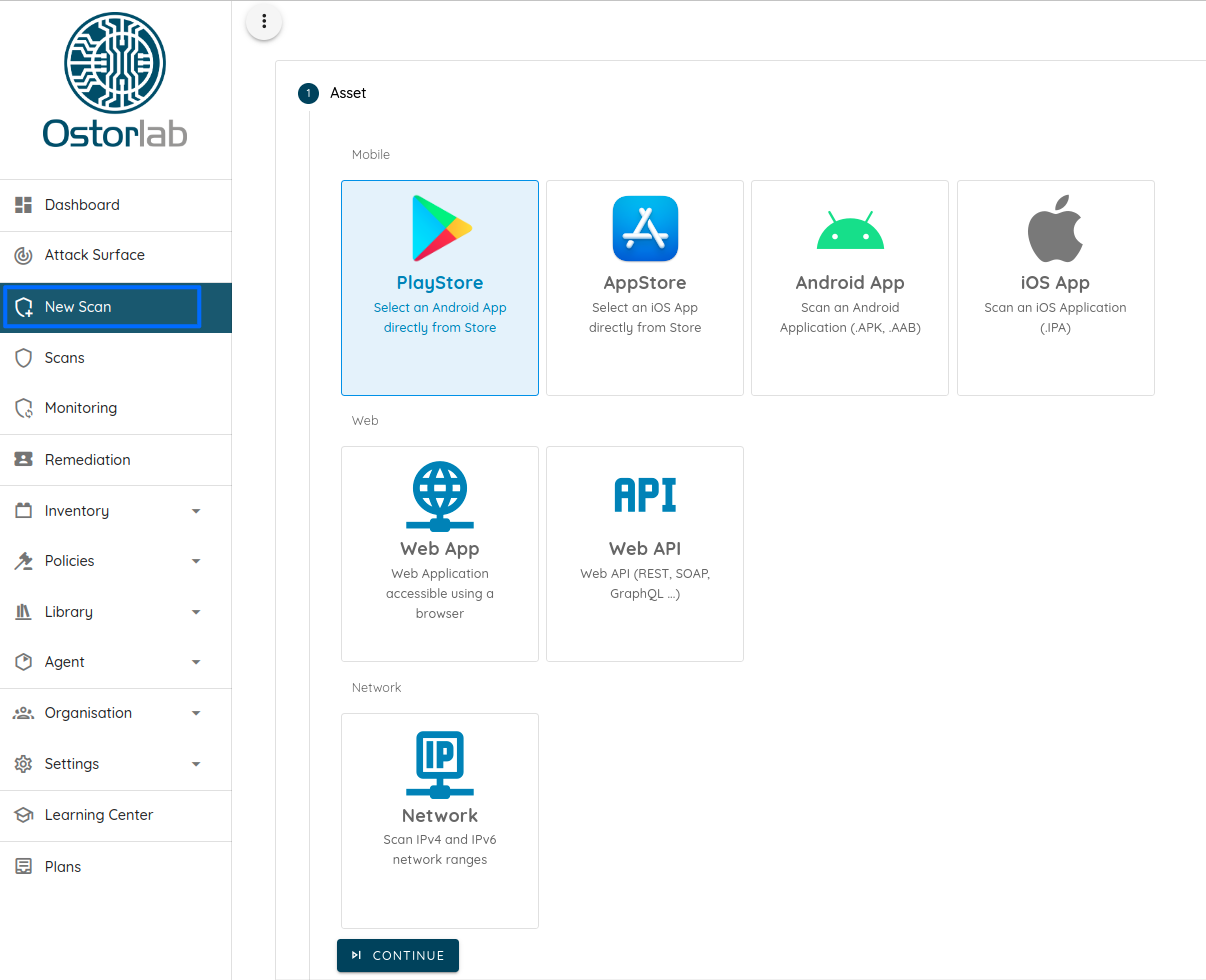This screenshot has height=980, width=1206.
Task: Select the Web API icon
Action: click(645, 495)
